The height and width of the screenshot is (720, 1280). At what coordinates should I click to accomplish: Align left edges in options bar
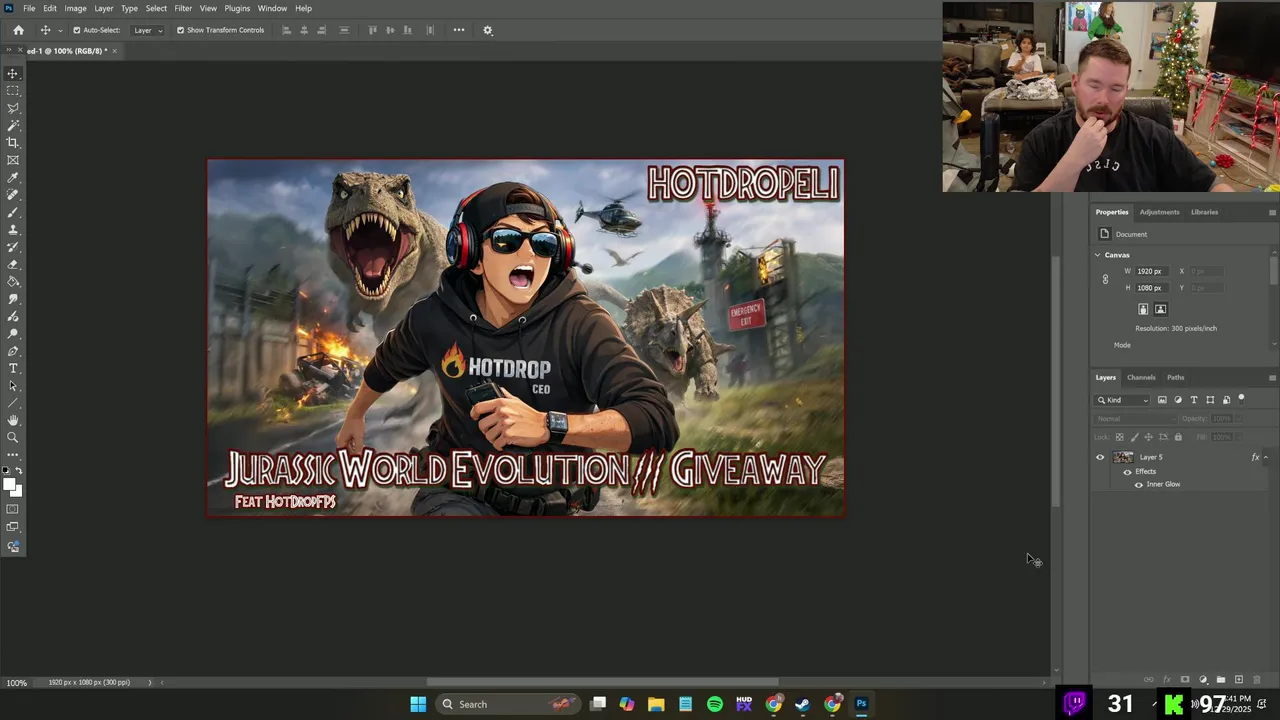pos(287,30)
